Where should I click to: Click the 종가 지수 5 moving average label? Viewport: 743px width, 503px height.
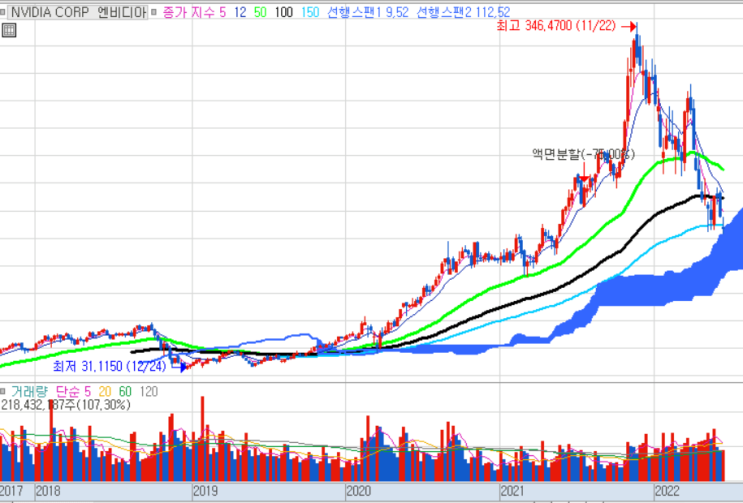click(x=194, y=12)
